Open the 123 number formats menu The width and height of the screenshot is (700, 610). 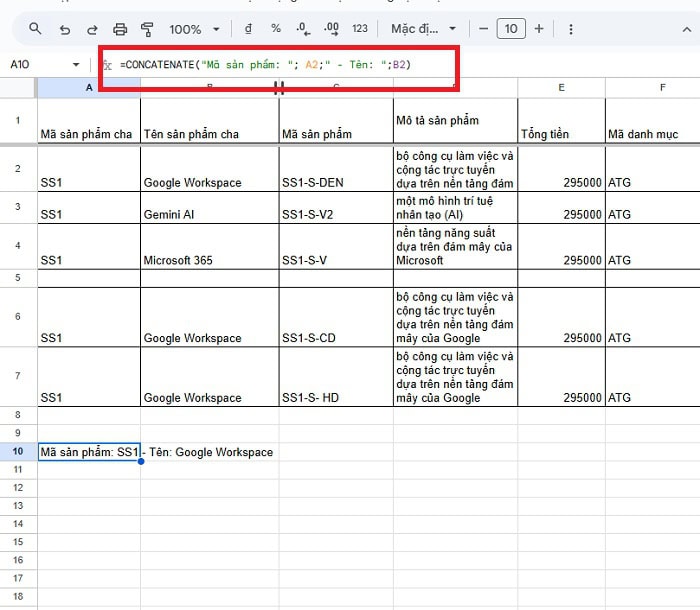pyautogui.click(x=360, y=29)
